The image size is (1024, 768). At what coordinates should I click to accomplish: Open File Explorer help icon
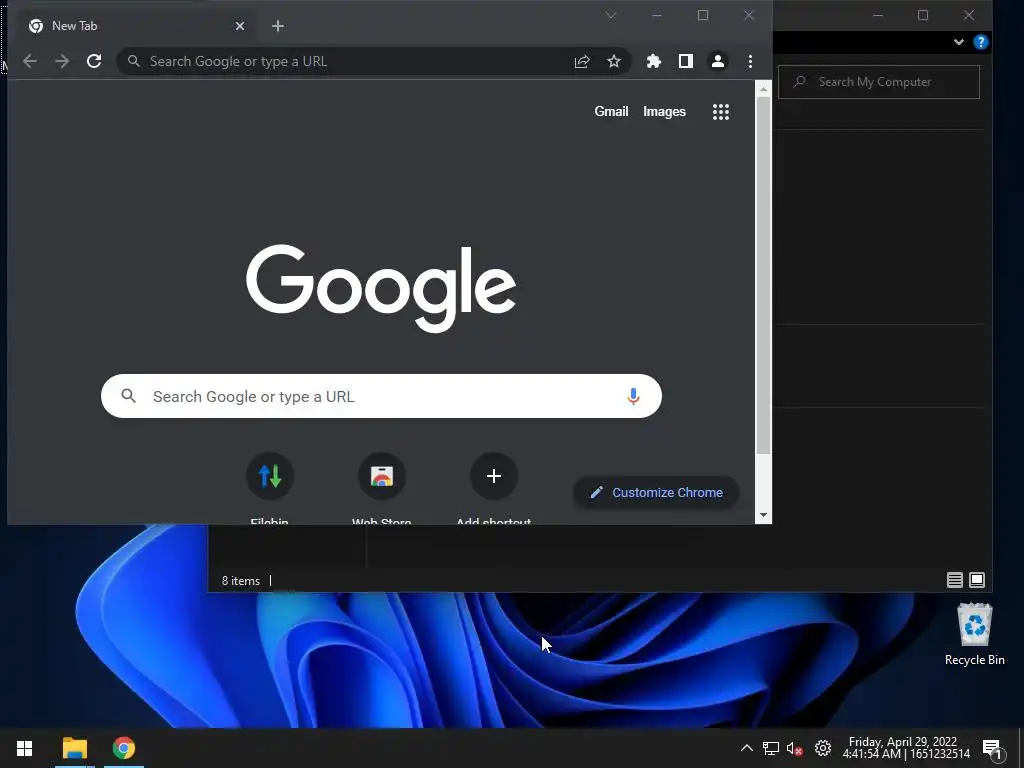(x=980, y=42)
